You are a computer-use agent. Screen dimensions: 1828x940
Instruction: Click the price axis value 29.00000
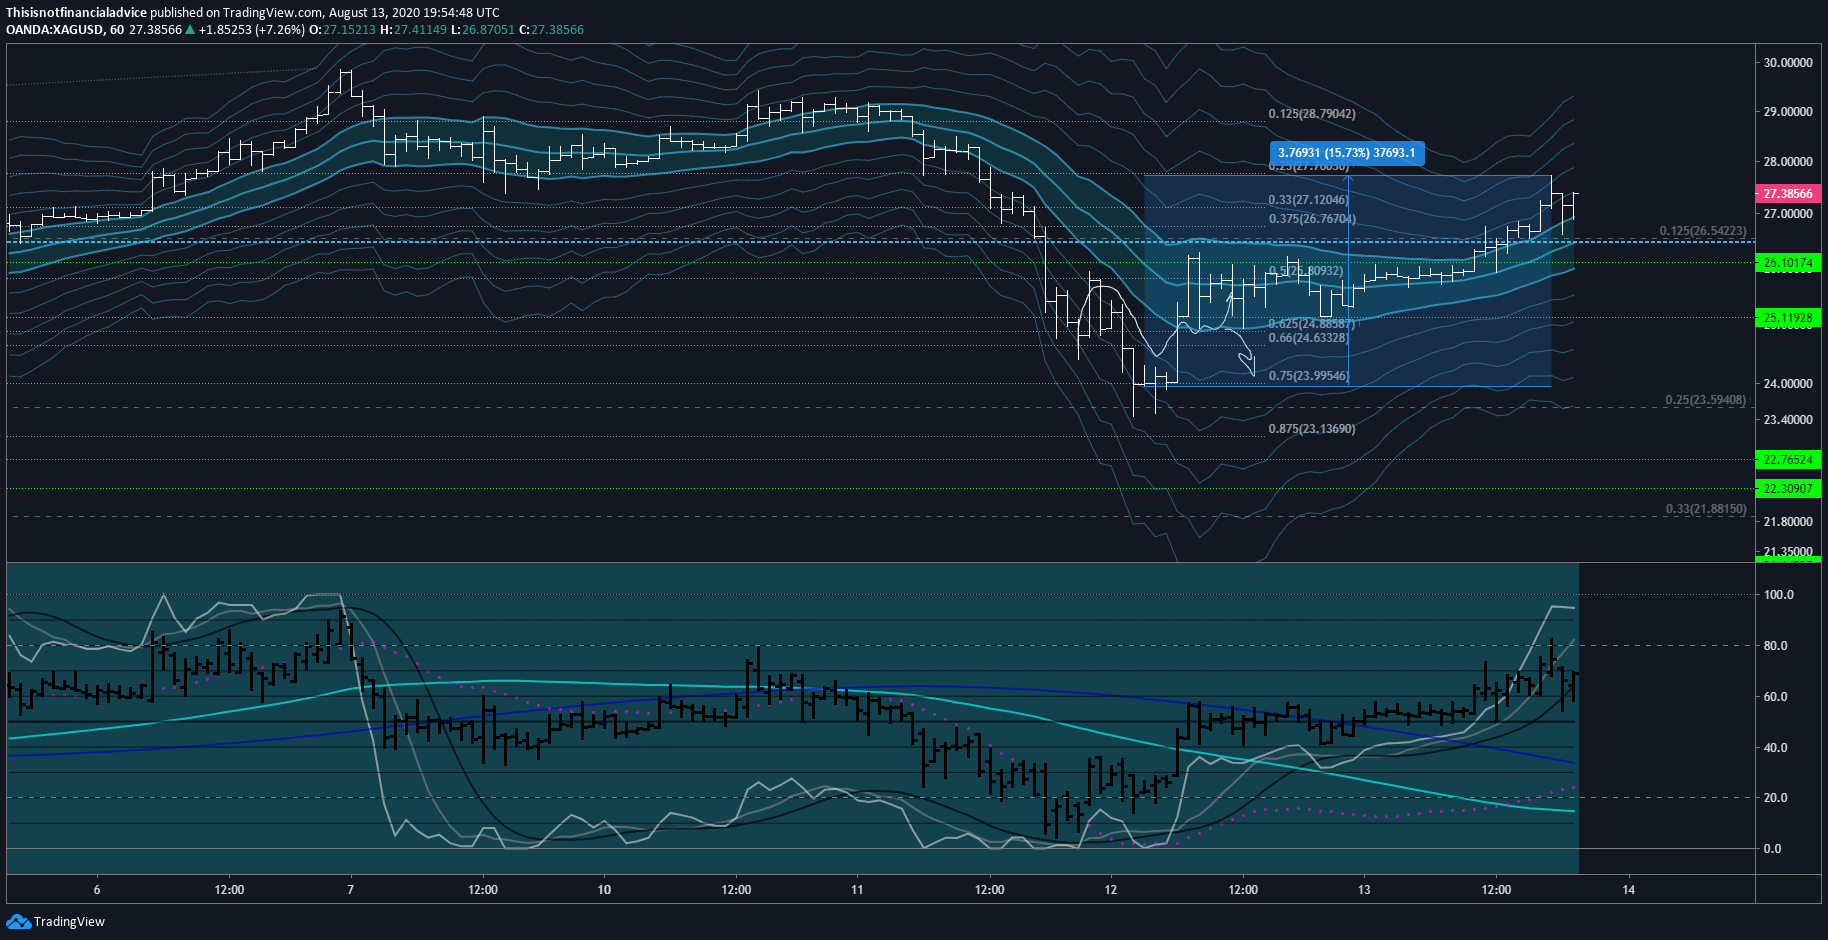[1788, 112]
